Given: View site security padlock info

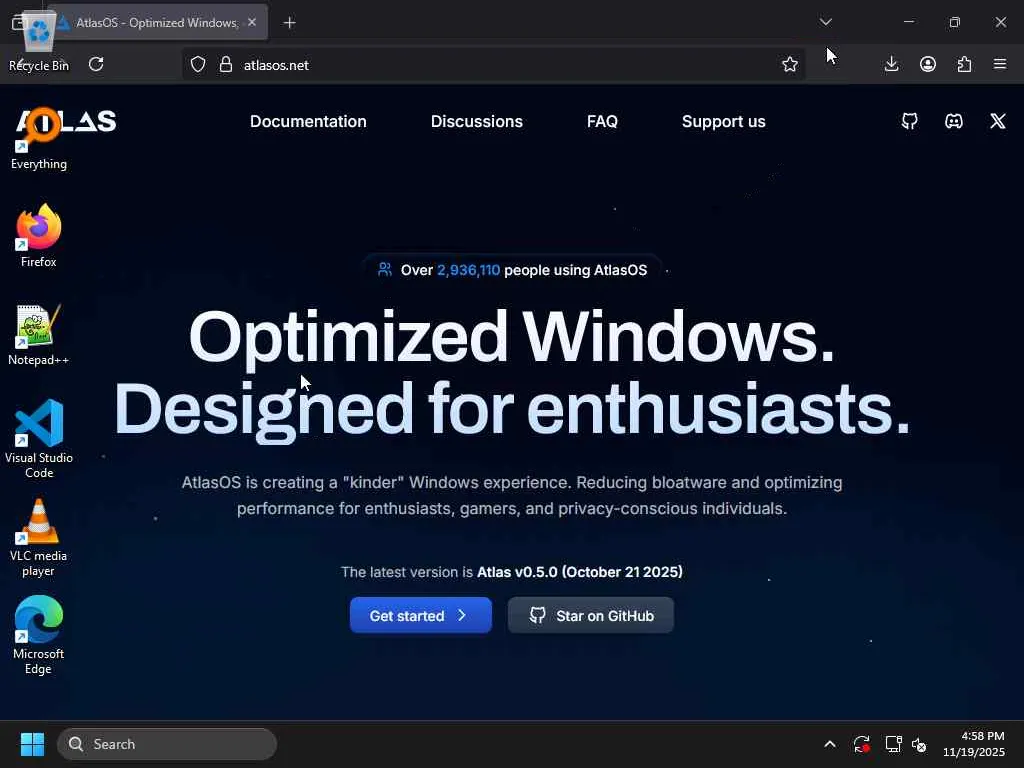Looking at the screenshot, I should coord(226,64).
